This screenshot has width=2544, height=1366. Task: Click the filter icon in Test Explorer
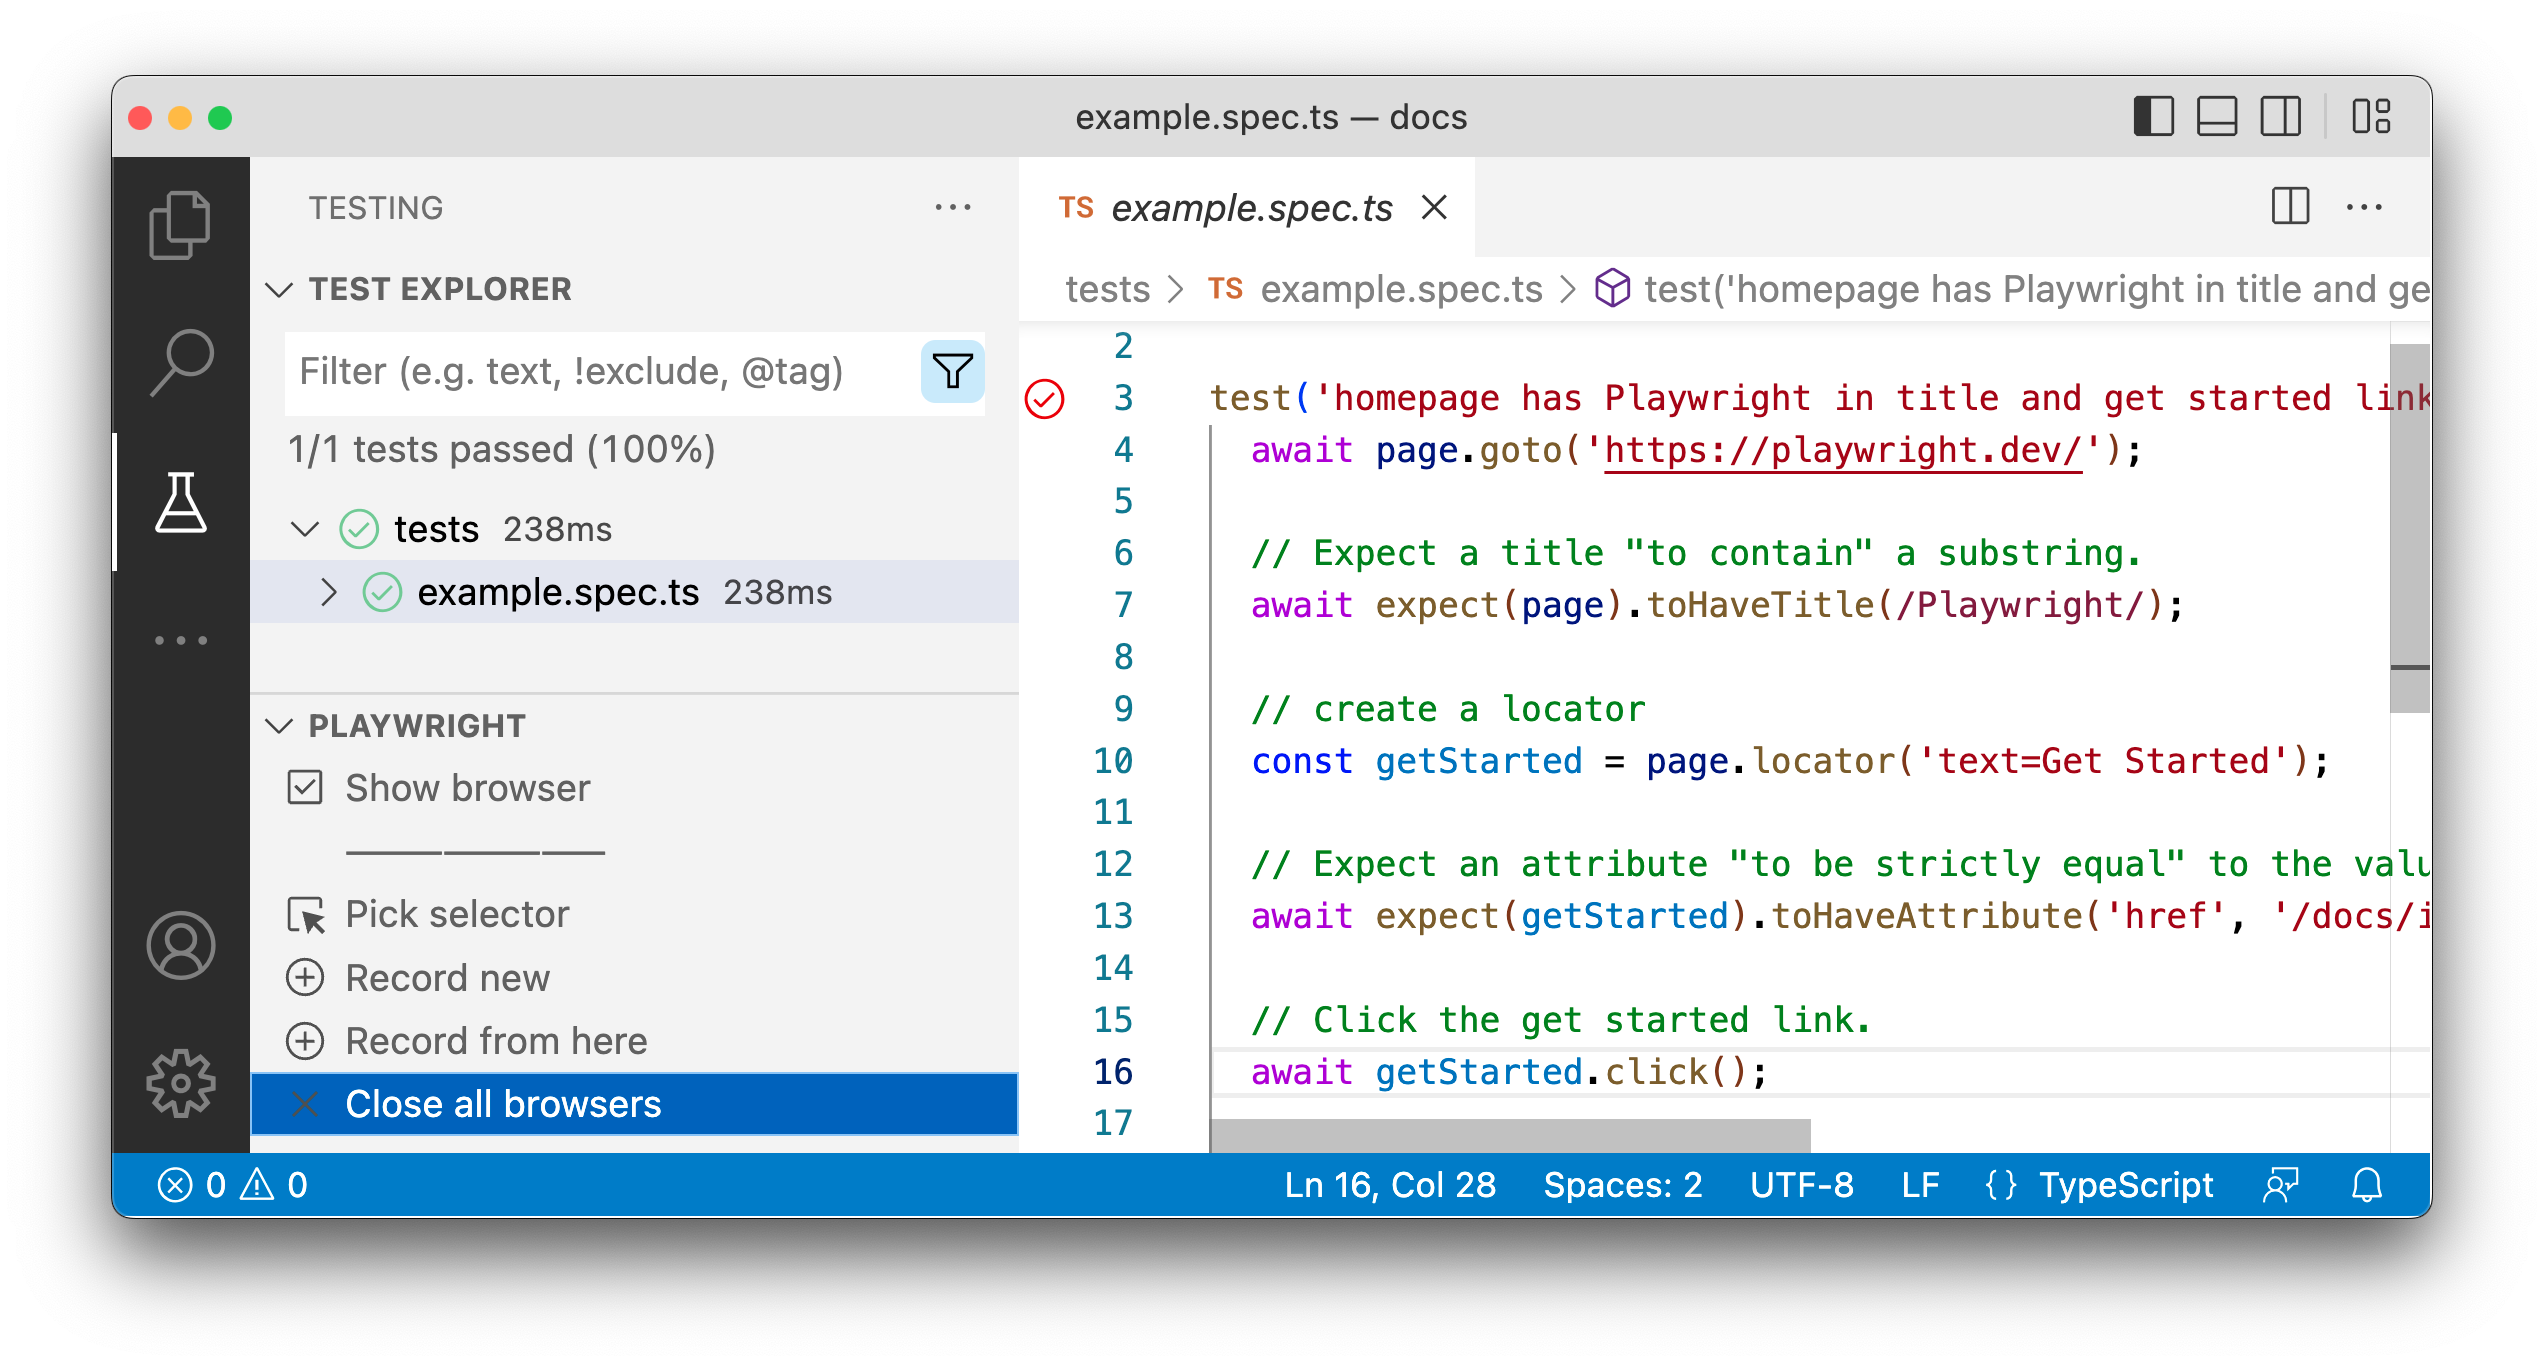(x=951, y=372)
